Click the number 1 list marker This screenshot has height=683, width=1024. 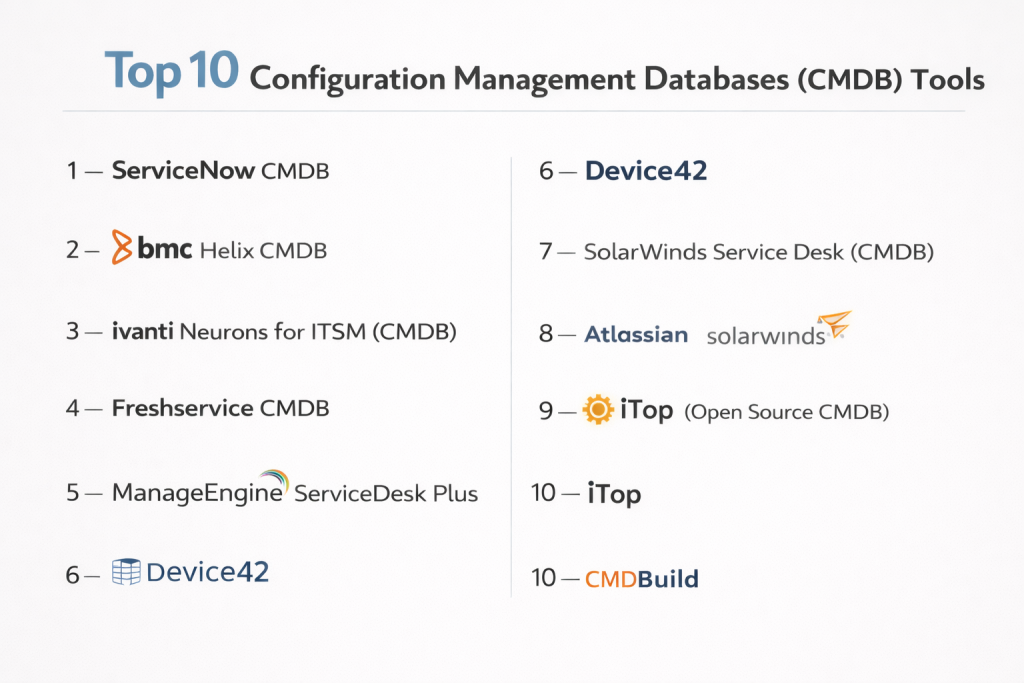tap(72, 171)
